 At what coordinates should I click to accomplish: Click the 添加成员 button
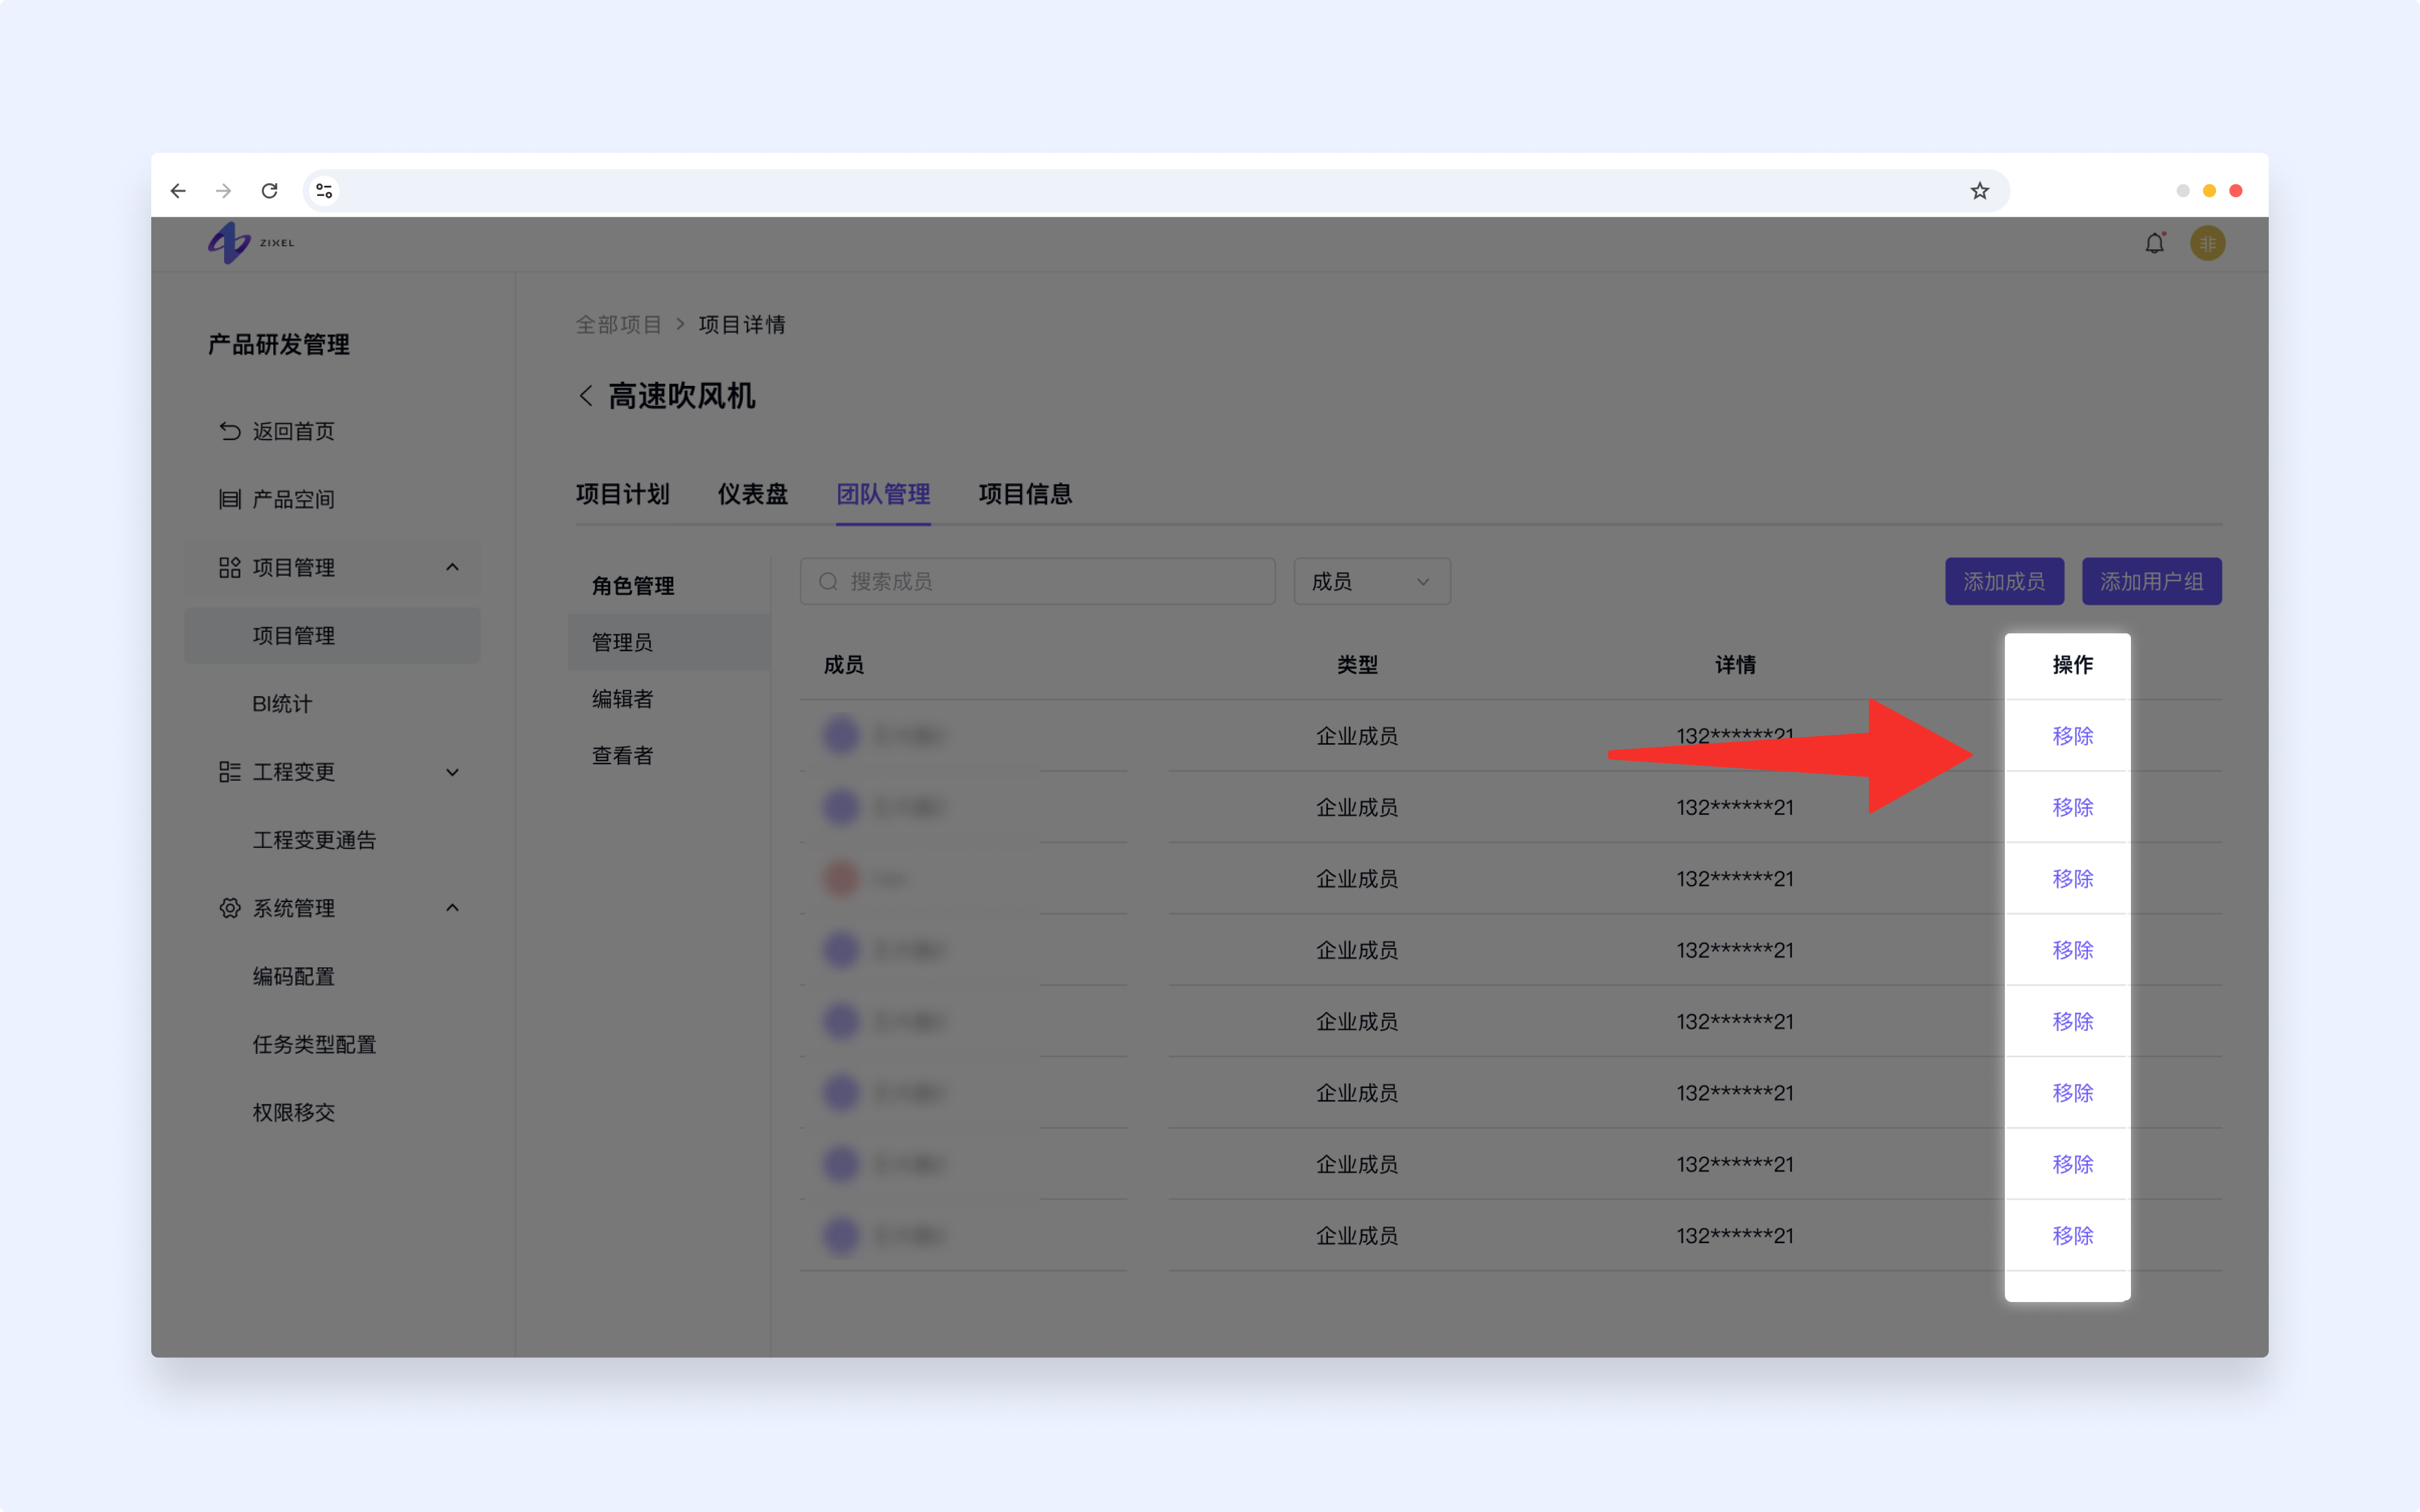click(2004, 581)
